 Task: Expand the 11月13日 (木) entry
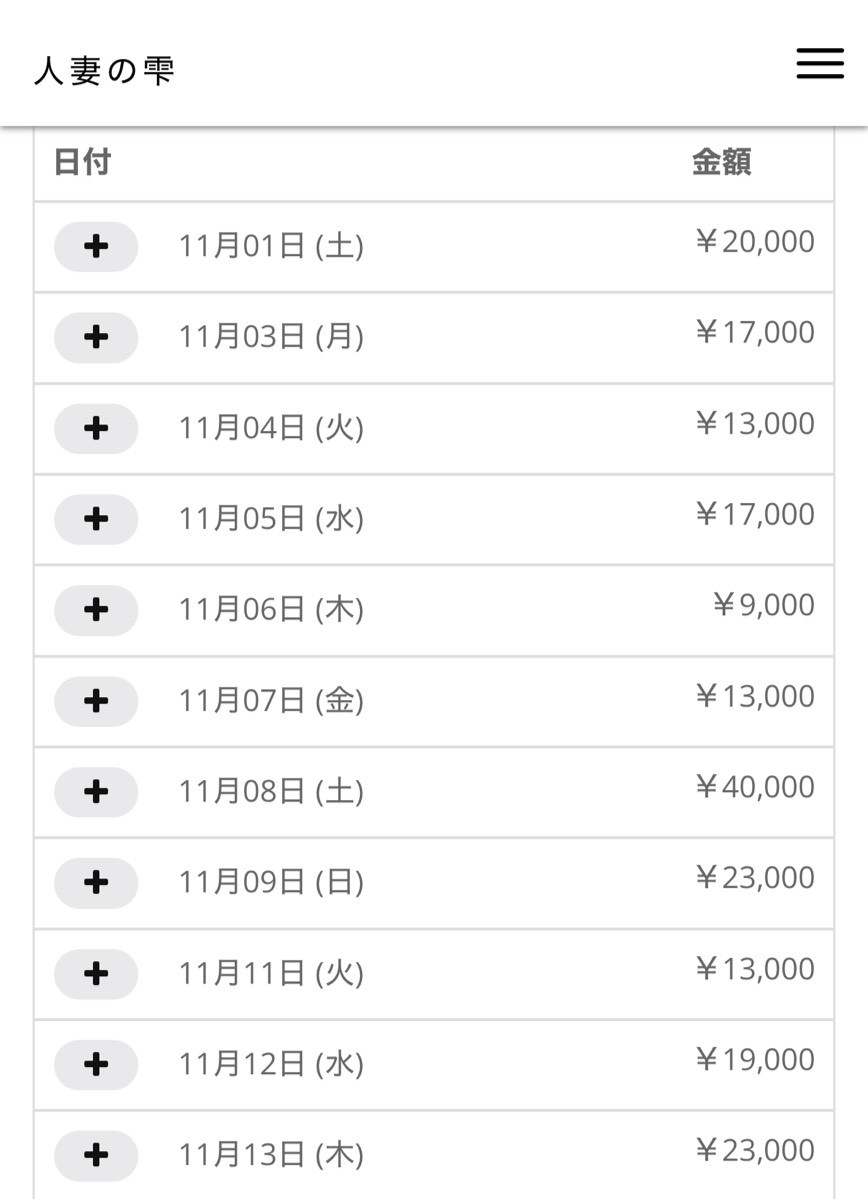tap(96, 1155)
